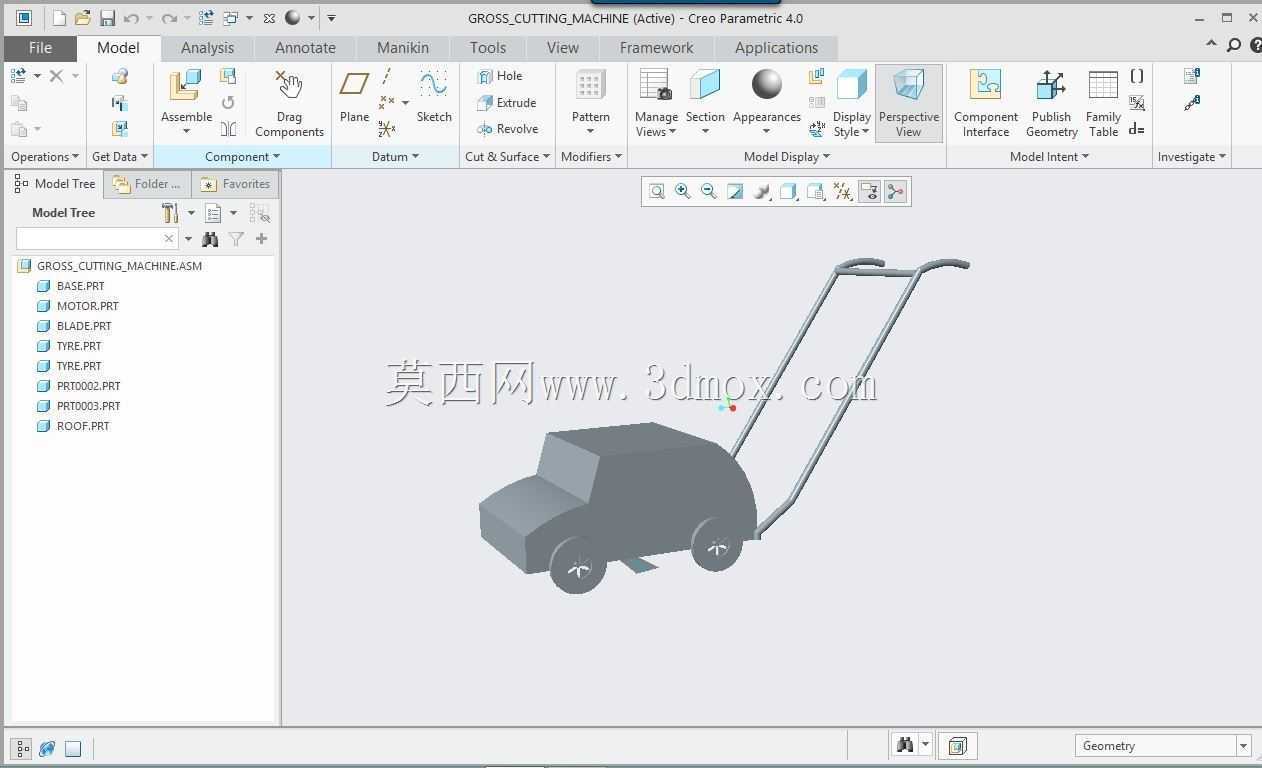The width and height of the screenshot is (1262, 768).
Task: Open the Geometry selection filter dropdown
Action: 1243,746
